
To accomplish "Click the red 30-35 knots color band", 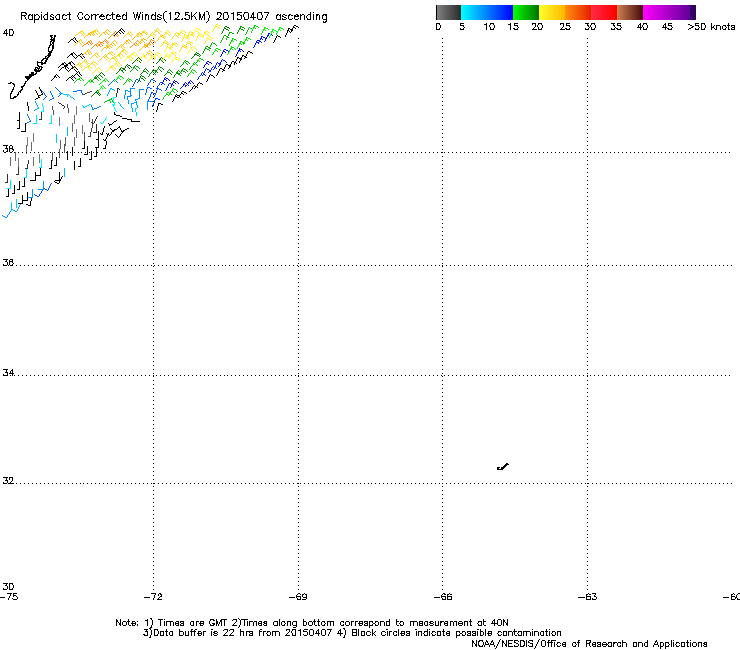I will point(604,12).
